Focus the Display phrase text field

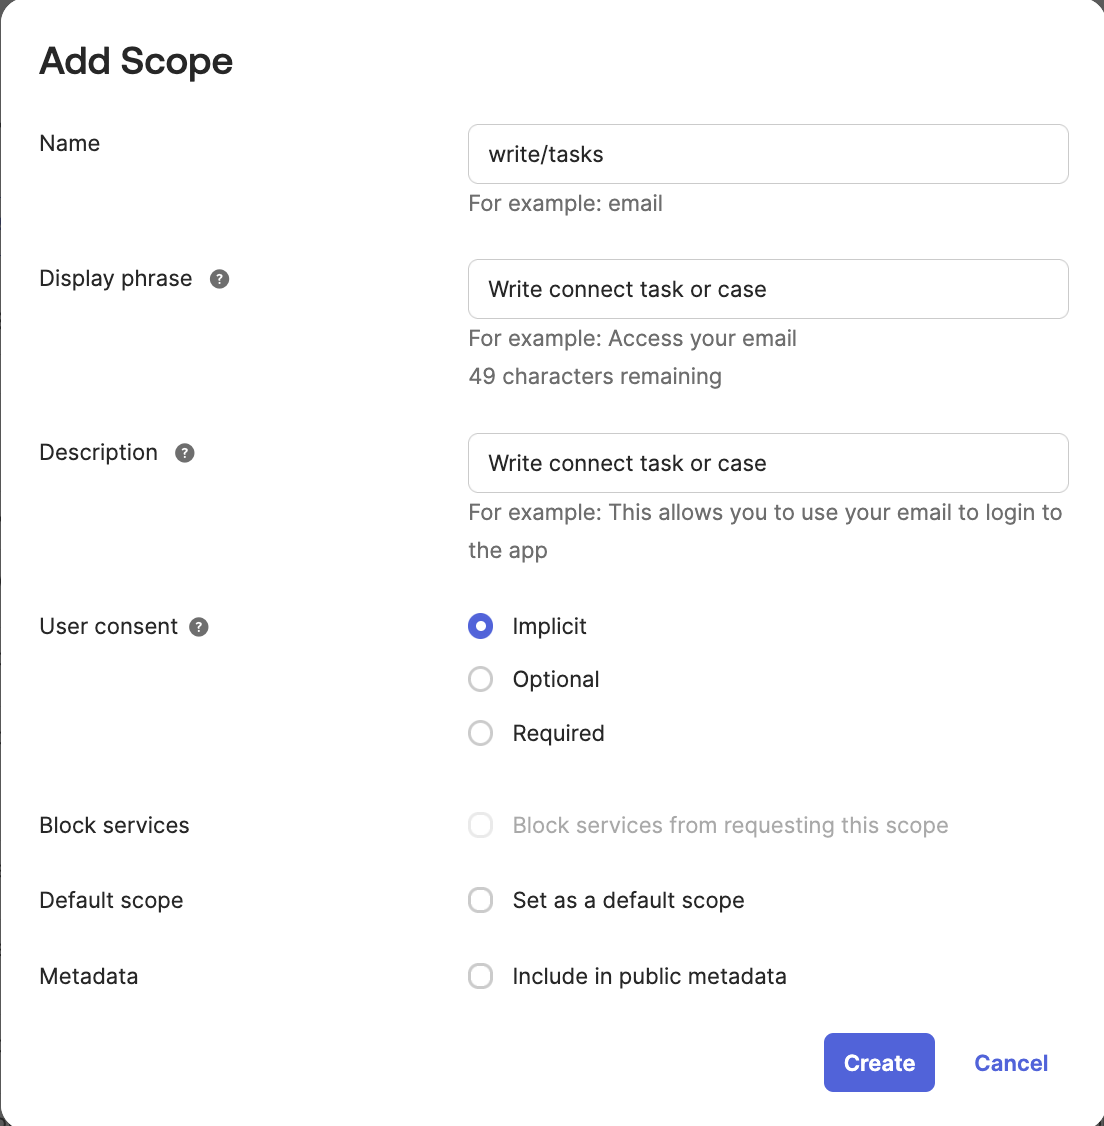pos(768,289)
